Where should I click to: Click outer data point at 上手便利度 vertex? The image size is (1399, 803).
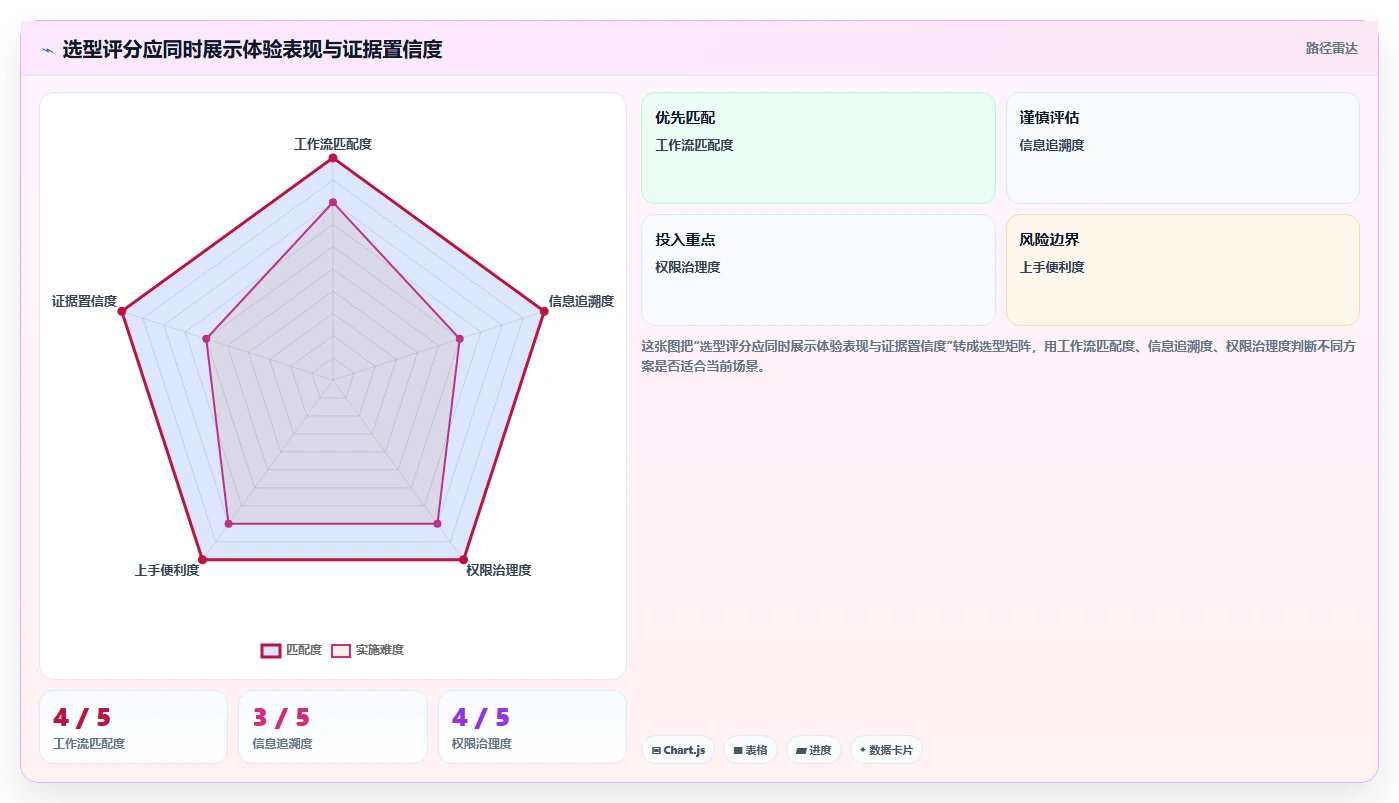tap(202, 559)
